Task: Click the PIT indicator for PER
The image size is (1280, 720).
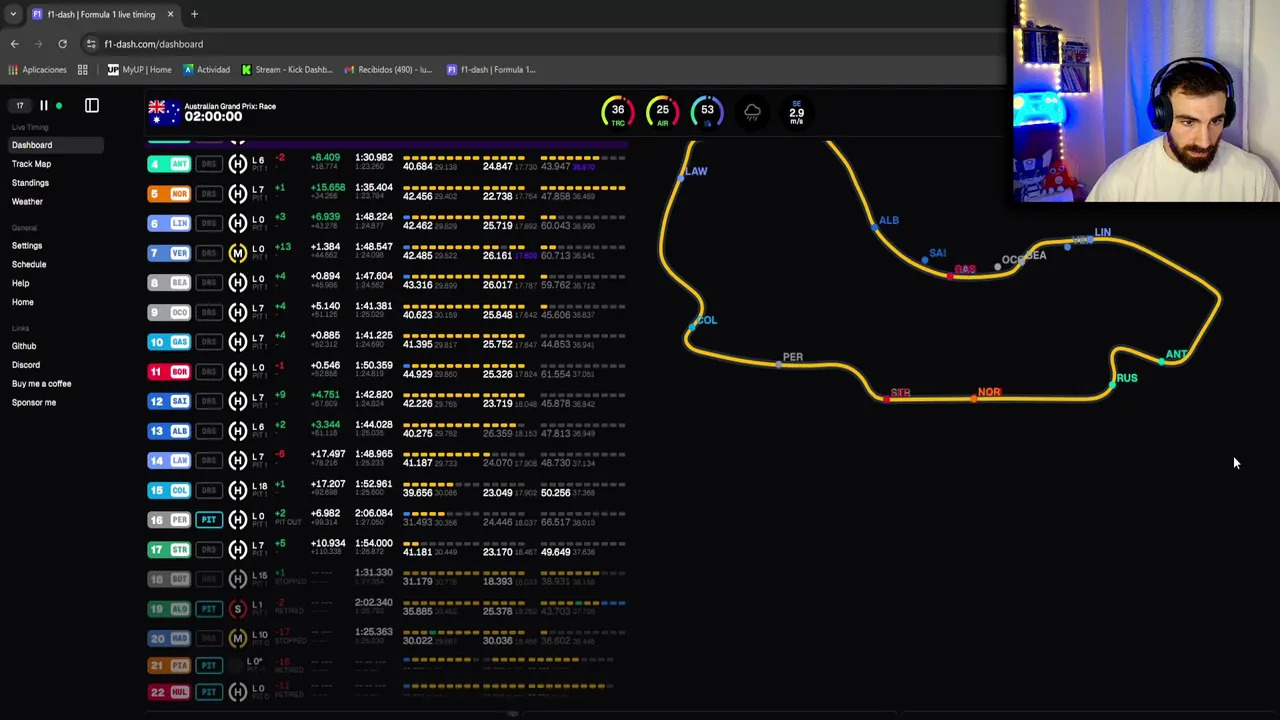Action: (209, 520)
